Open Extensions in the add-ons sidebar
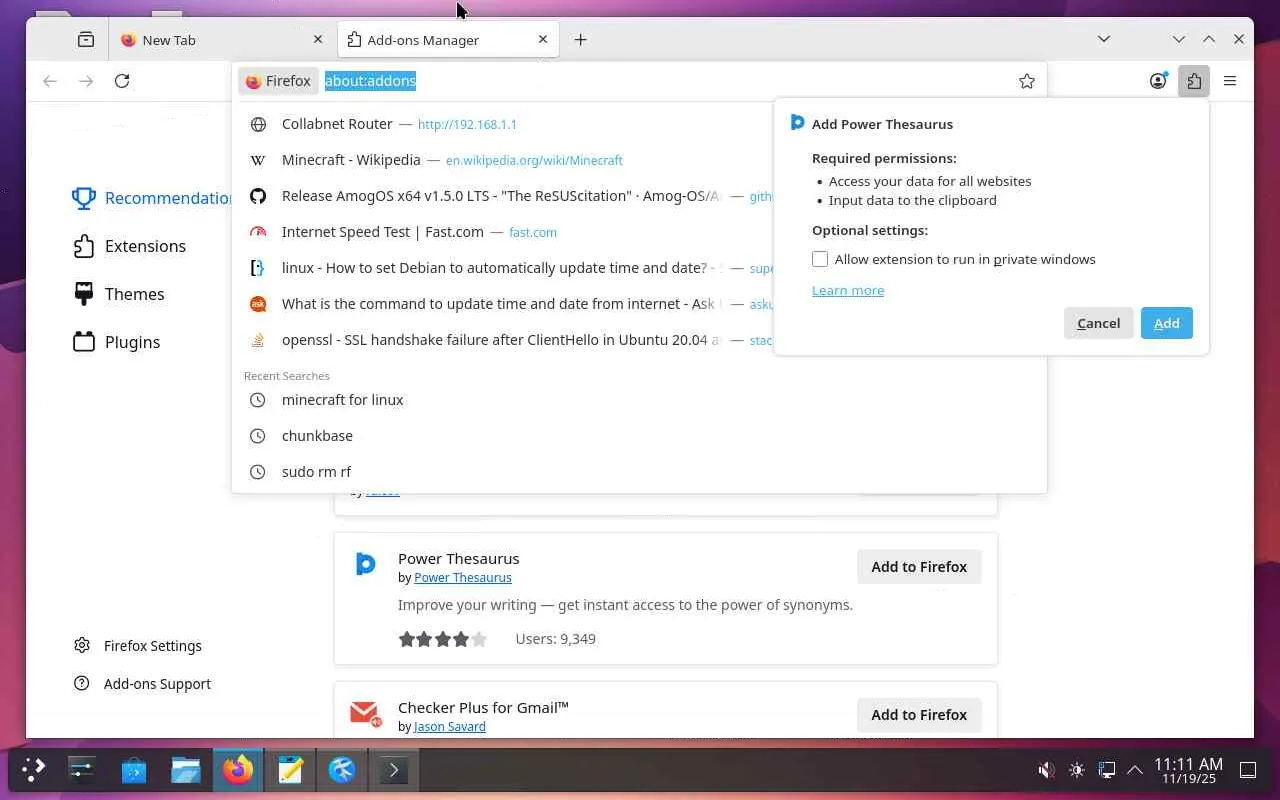 coord(129,246)
